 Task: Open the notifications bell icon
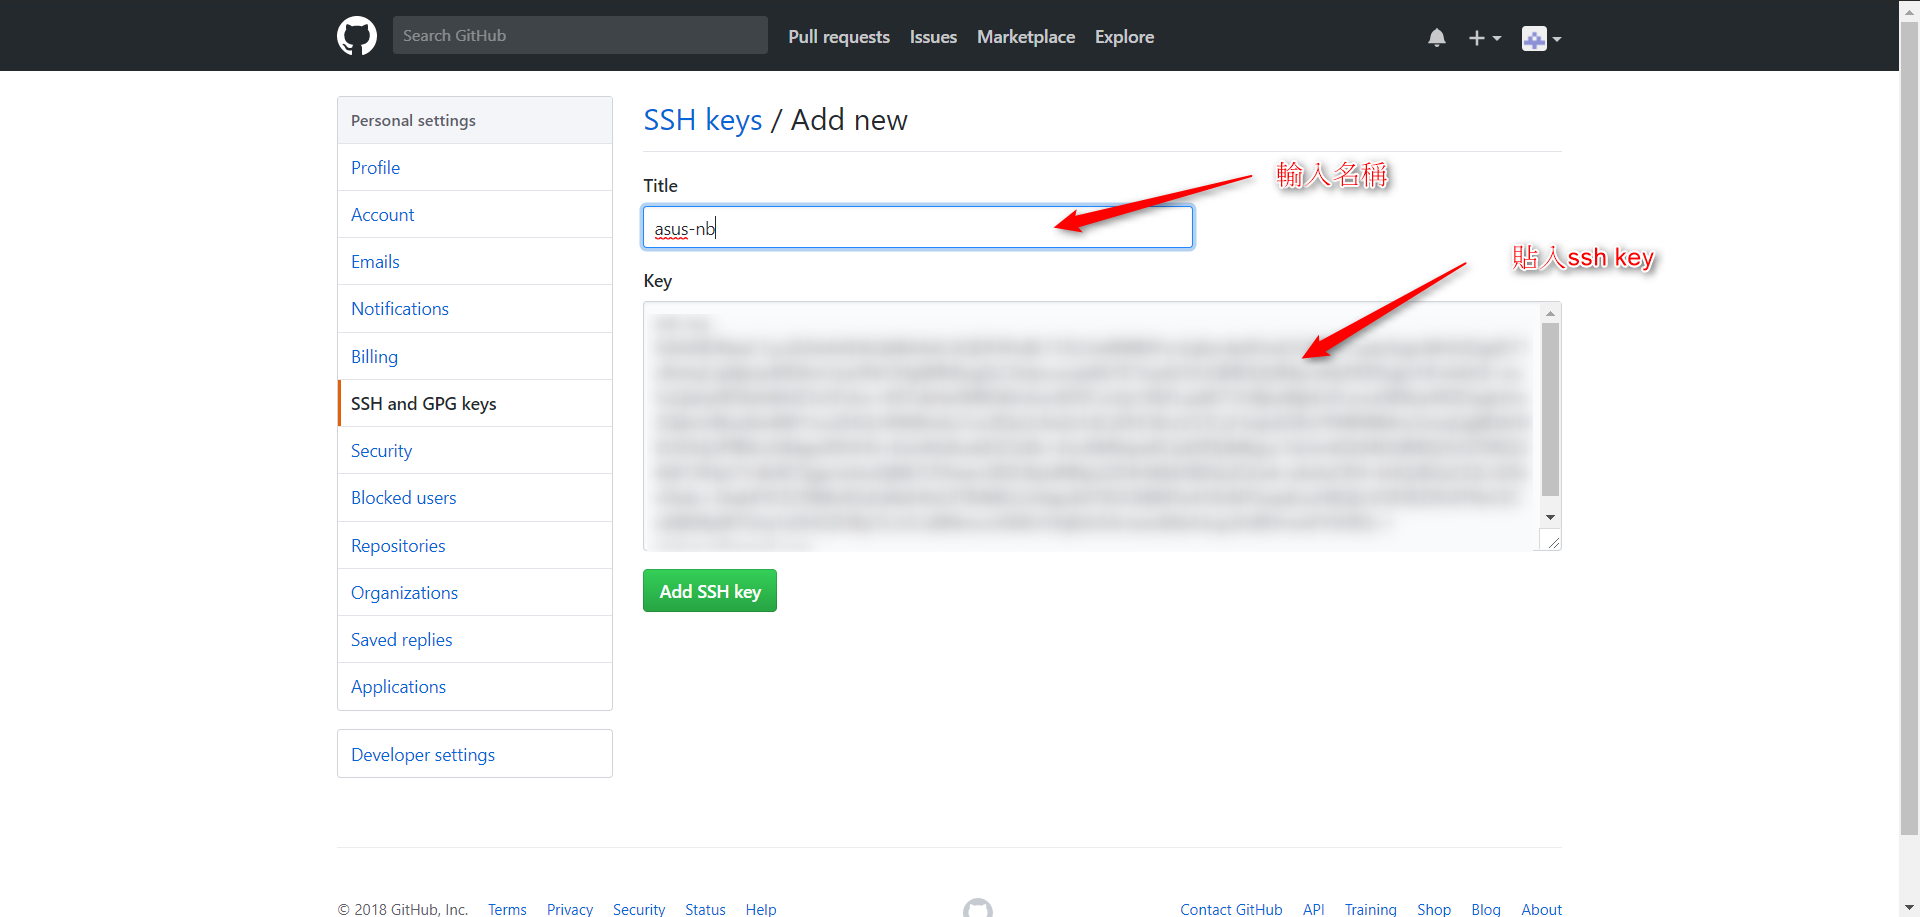[1437, 38]
